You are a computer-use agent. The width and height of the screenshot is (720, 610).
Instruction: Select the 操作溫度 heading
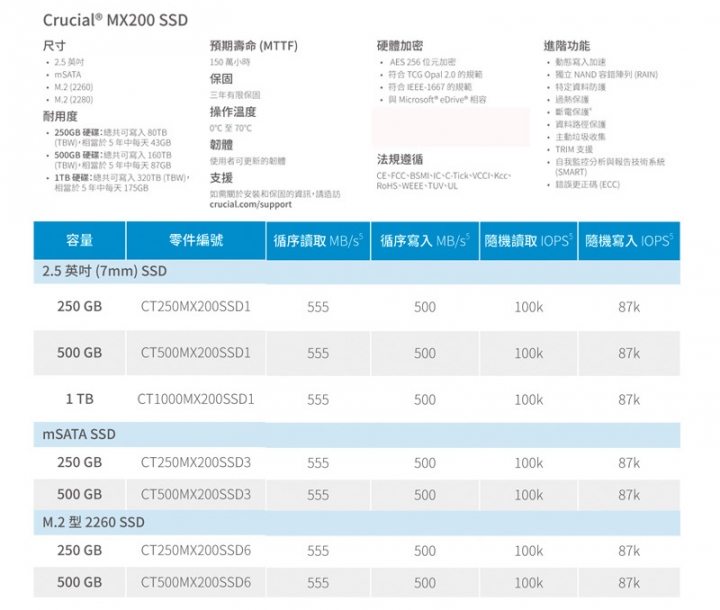(233, 112)
